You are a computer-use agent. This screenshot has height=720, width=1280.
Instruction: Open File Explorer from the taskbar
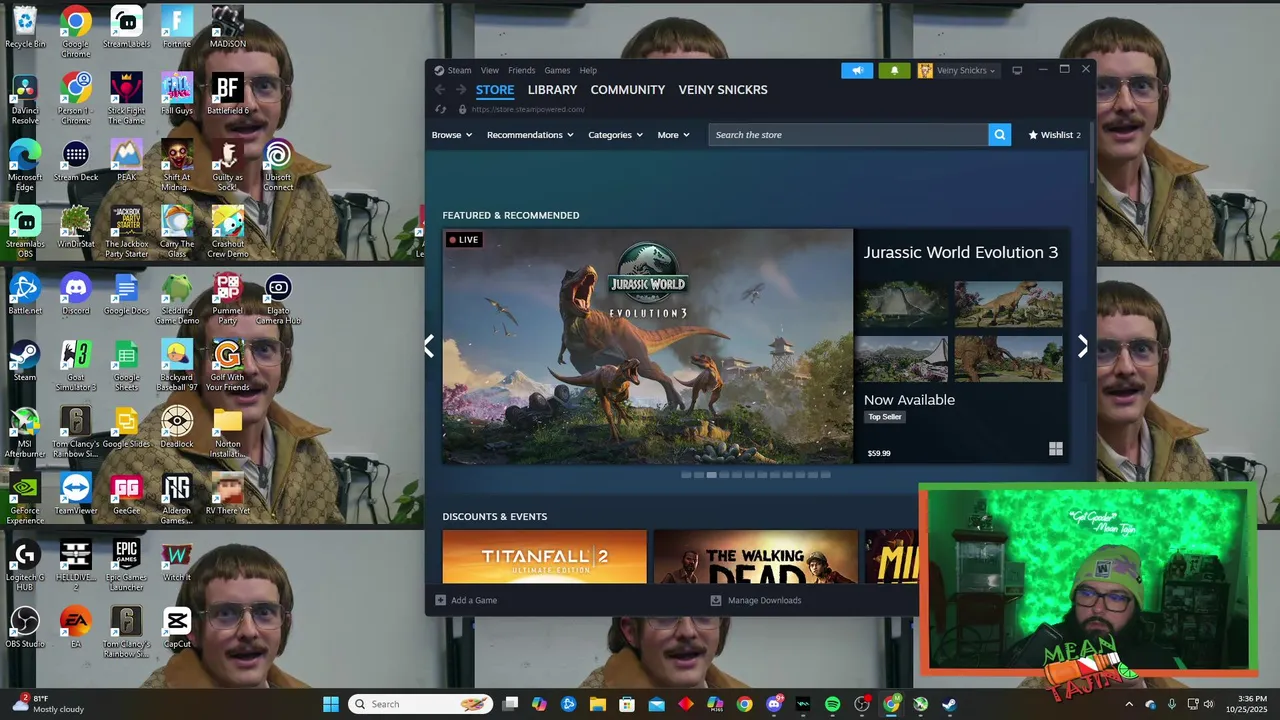tap(598, 704)
